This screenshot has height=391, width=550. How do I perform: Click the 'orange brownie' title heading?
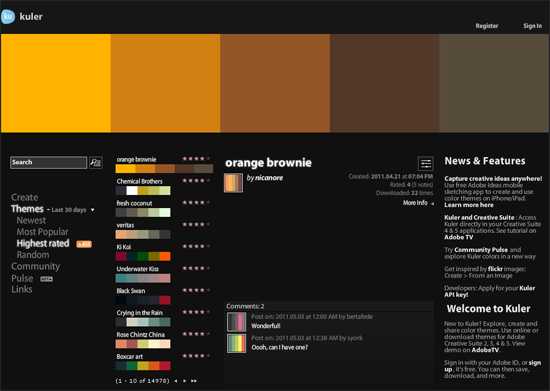click(x=268, y=163)
